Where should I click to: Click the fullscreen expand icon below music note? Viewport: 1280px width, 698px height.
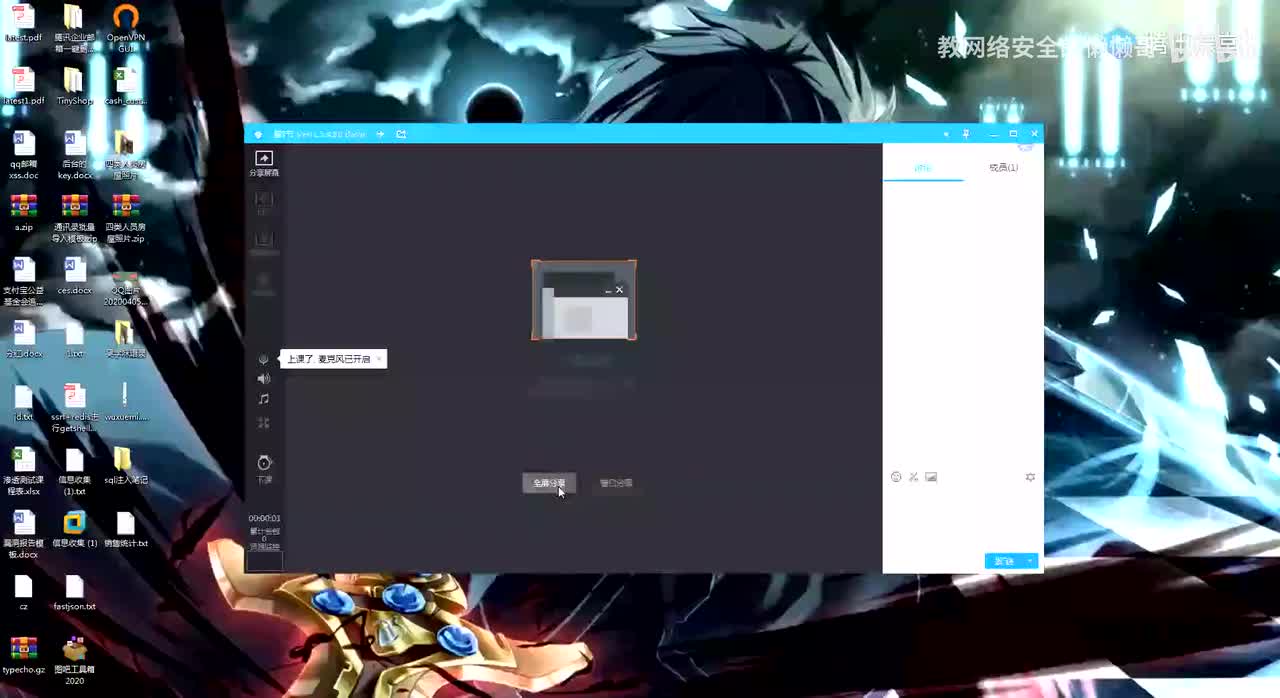point(264,423)
